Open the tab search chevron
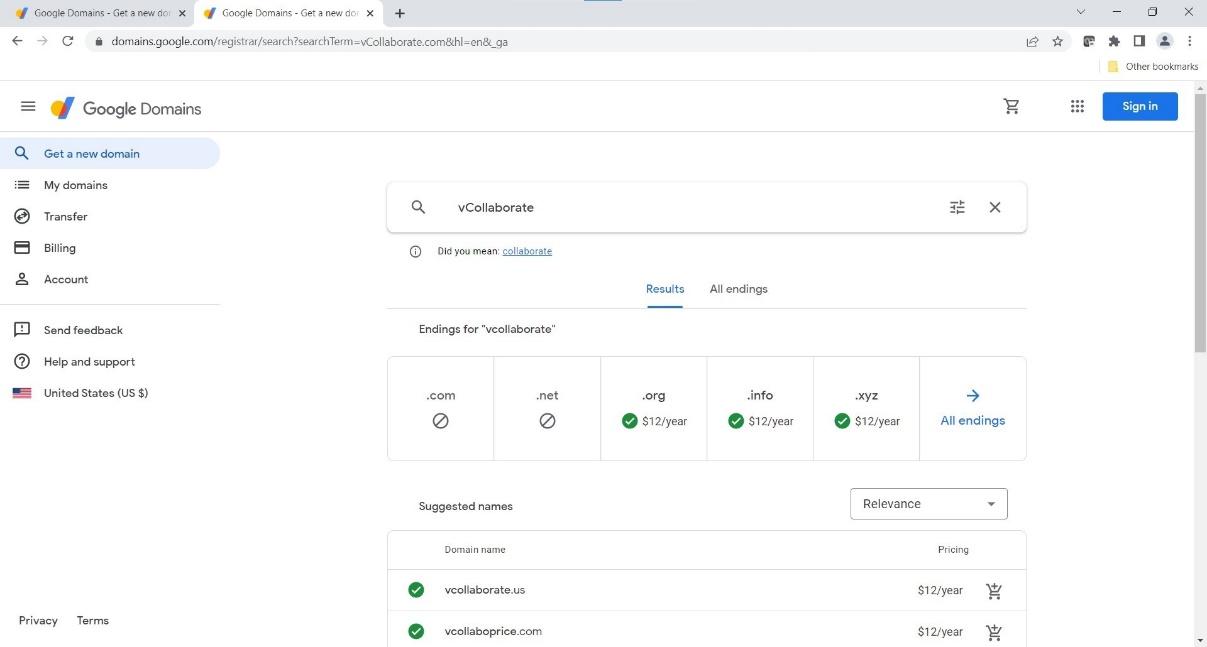This screenshot has height=647, width=1207. 1080,12
